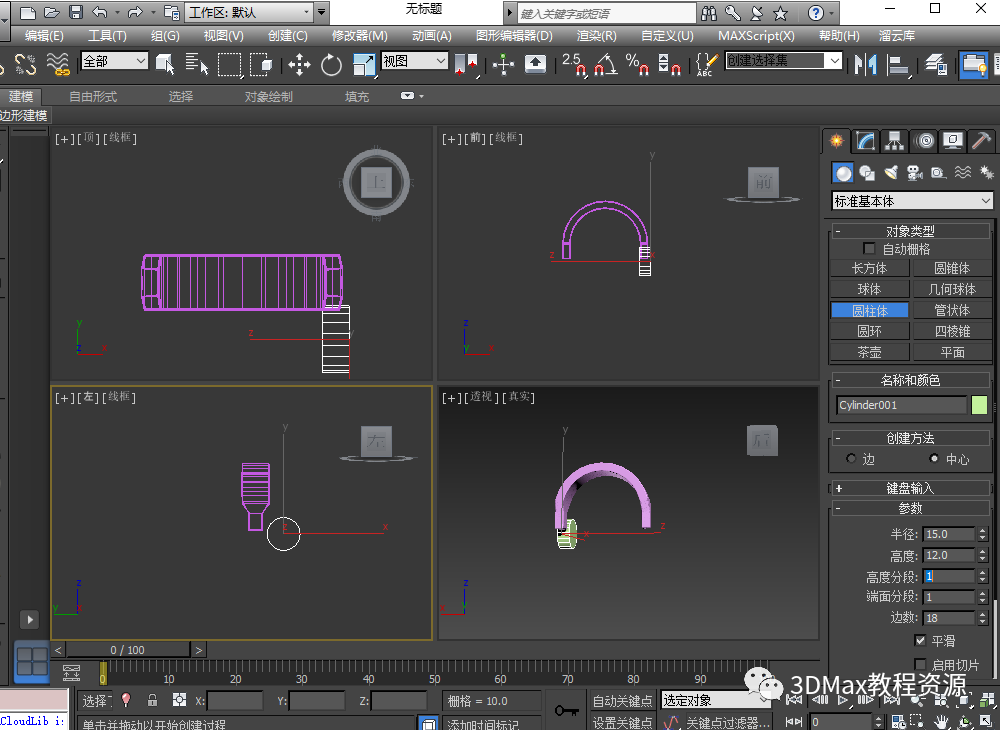Click the 茶壶 object button
1000x730 pixels.
[869, 352]
